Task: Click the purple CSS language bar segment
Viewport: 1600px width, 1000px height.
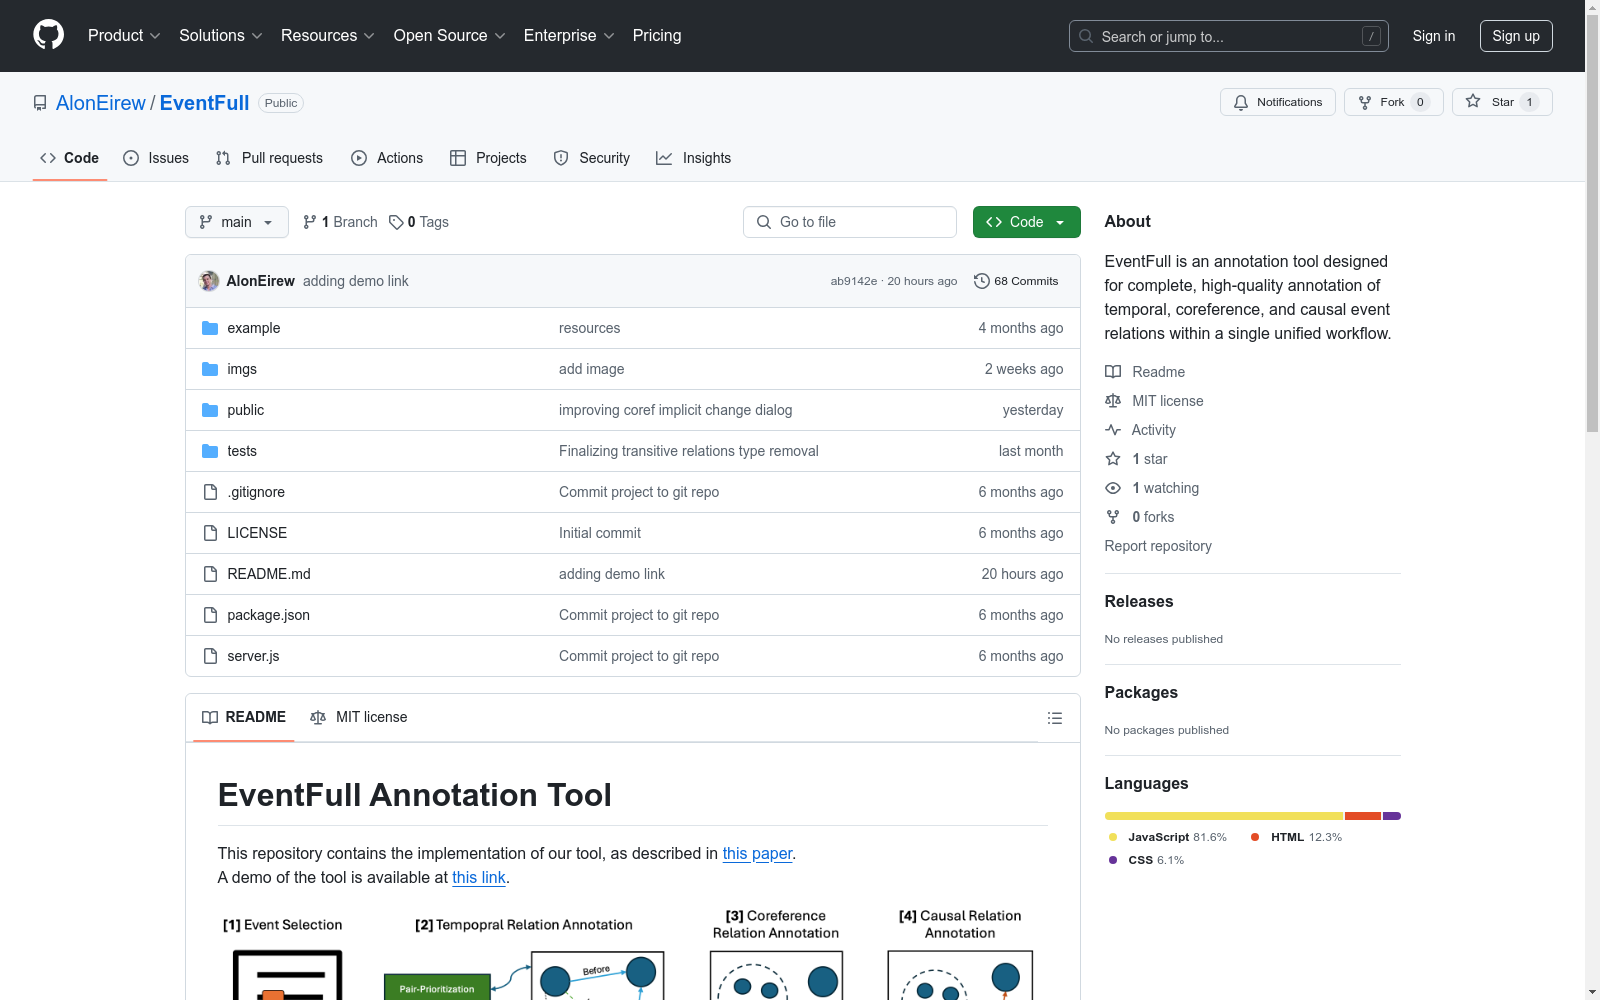Action: 1392,816
